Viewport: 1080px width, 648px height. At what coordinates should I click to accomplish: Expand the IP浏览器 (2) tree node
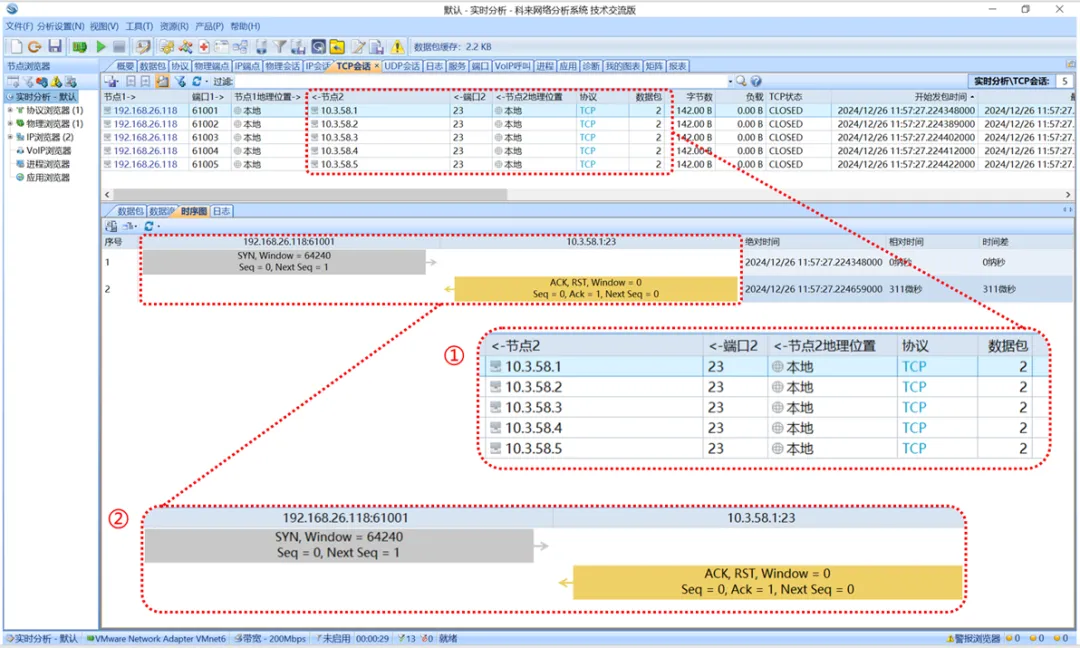click(10, 137)
